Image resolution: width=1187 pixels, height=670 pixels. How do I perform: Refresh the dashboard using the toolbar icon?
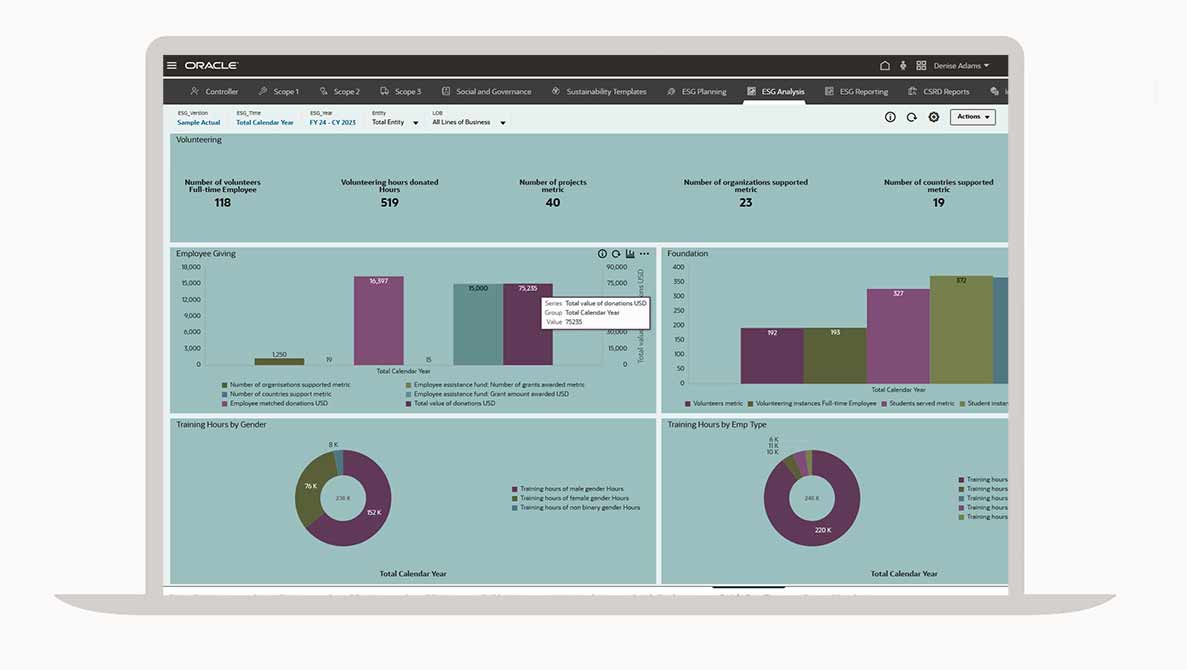pos(912,117)
